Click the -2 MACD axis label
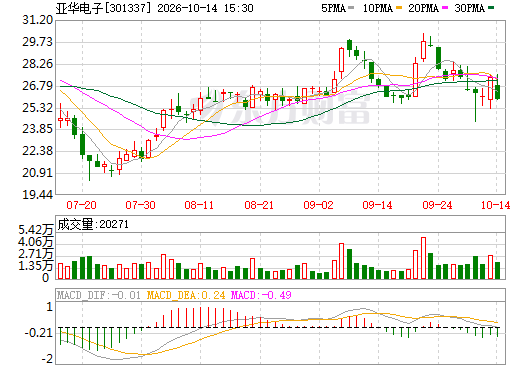Viewport: 520px width, 365px height. tap(47, 359)
